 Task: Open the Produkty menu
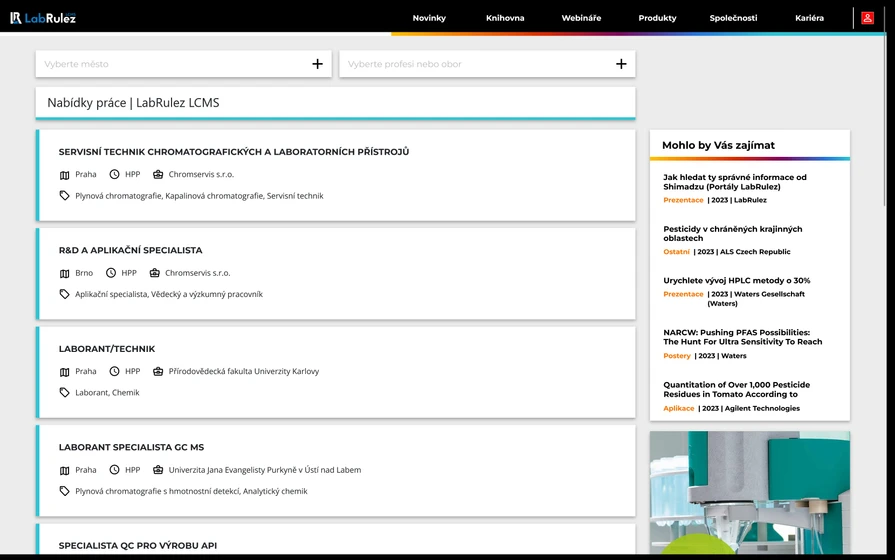(657, 18)
